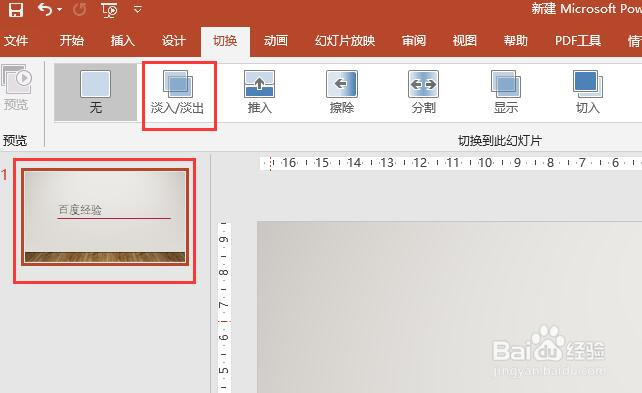The width and height of the screenshot is (642, 393).
Task: Open the Undo history dropdown arrow
Action: (60, 9)
